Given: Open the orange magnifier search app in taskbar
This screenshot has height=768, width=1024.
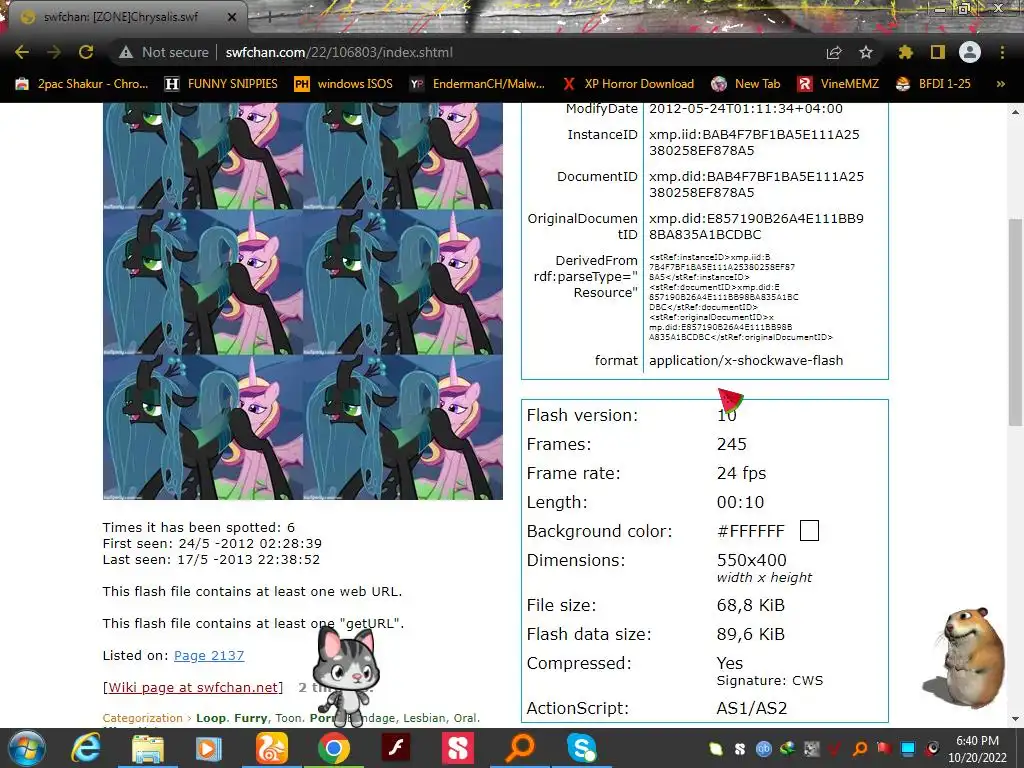Looking at the screenshot, I should click(520, 748).
